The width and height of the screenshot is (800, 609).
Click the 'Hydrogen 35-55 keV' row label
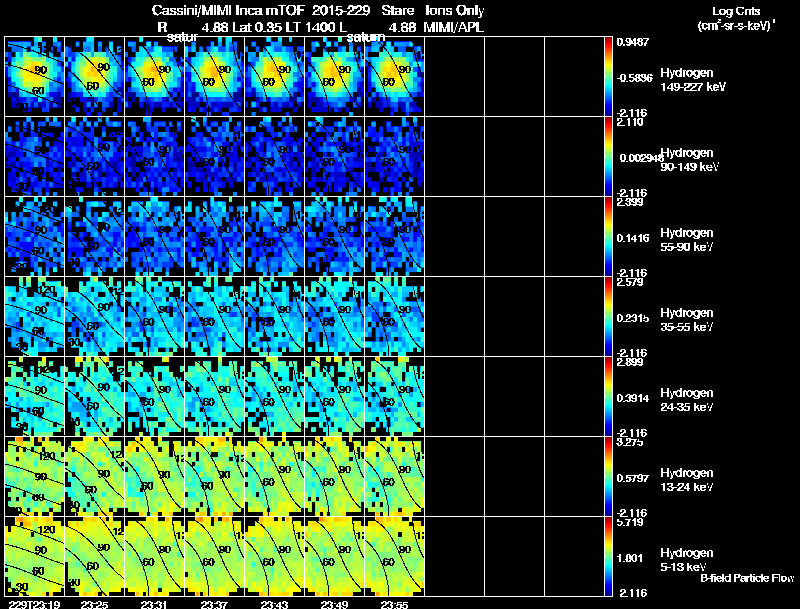687,320
